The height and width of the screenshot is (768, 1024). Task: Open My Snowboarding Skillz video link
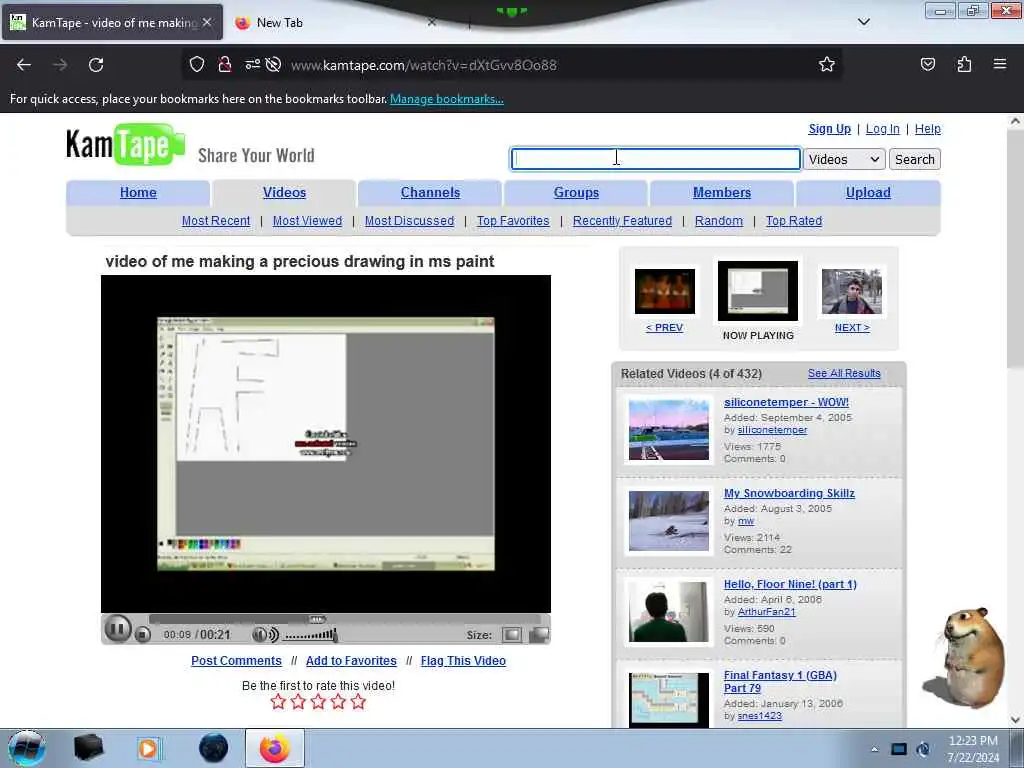pos(789,493)
